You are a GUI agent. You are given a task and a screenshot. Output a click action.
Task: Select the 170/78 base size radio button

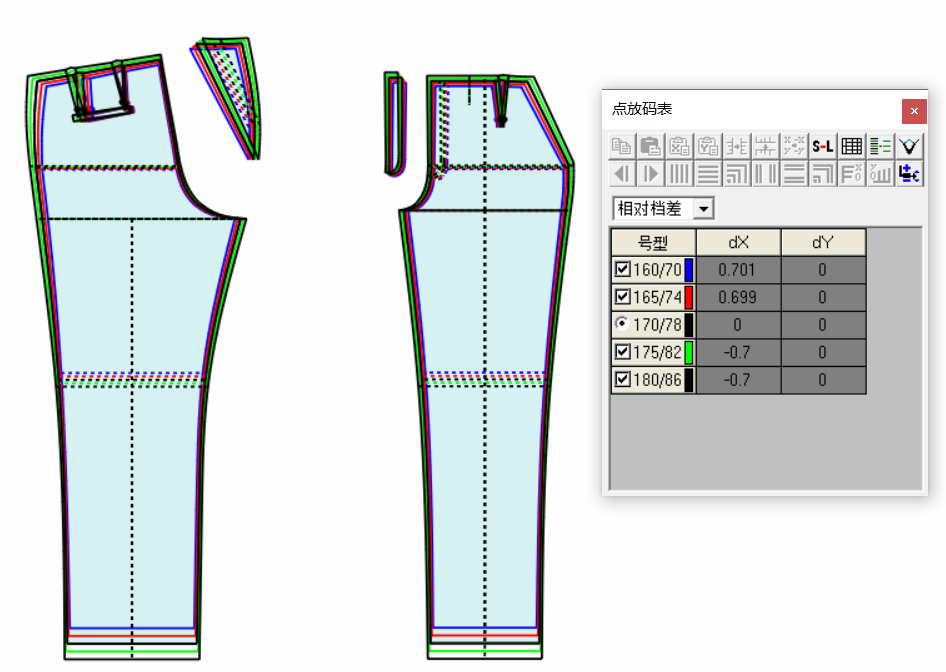(622, 324)
